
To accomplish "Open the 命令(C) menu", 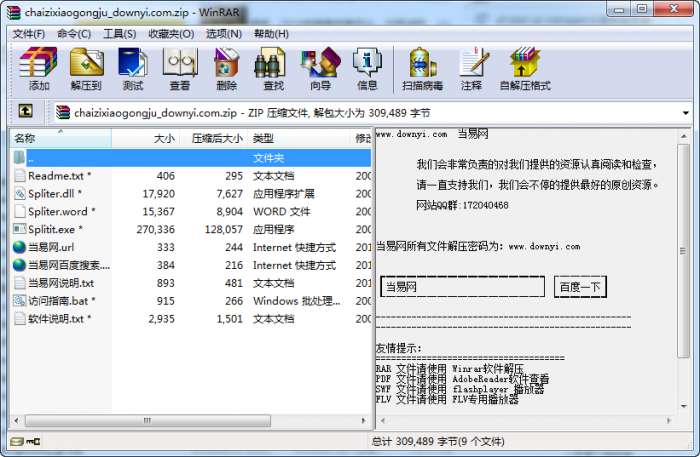I will coord(74,34).
